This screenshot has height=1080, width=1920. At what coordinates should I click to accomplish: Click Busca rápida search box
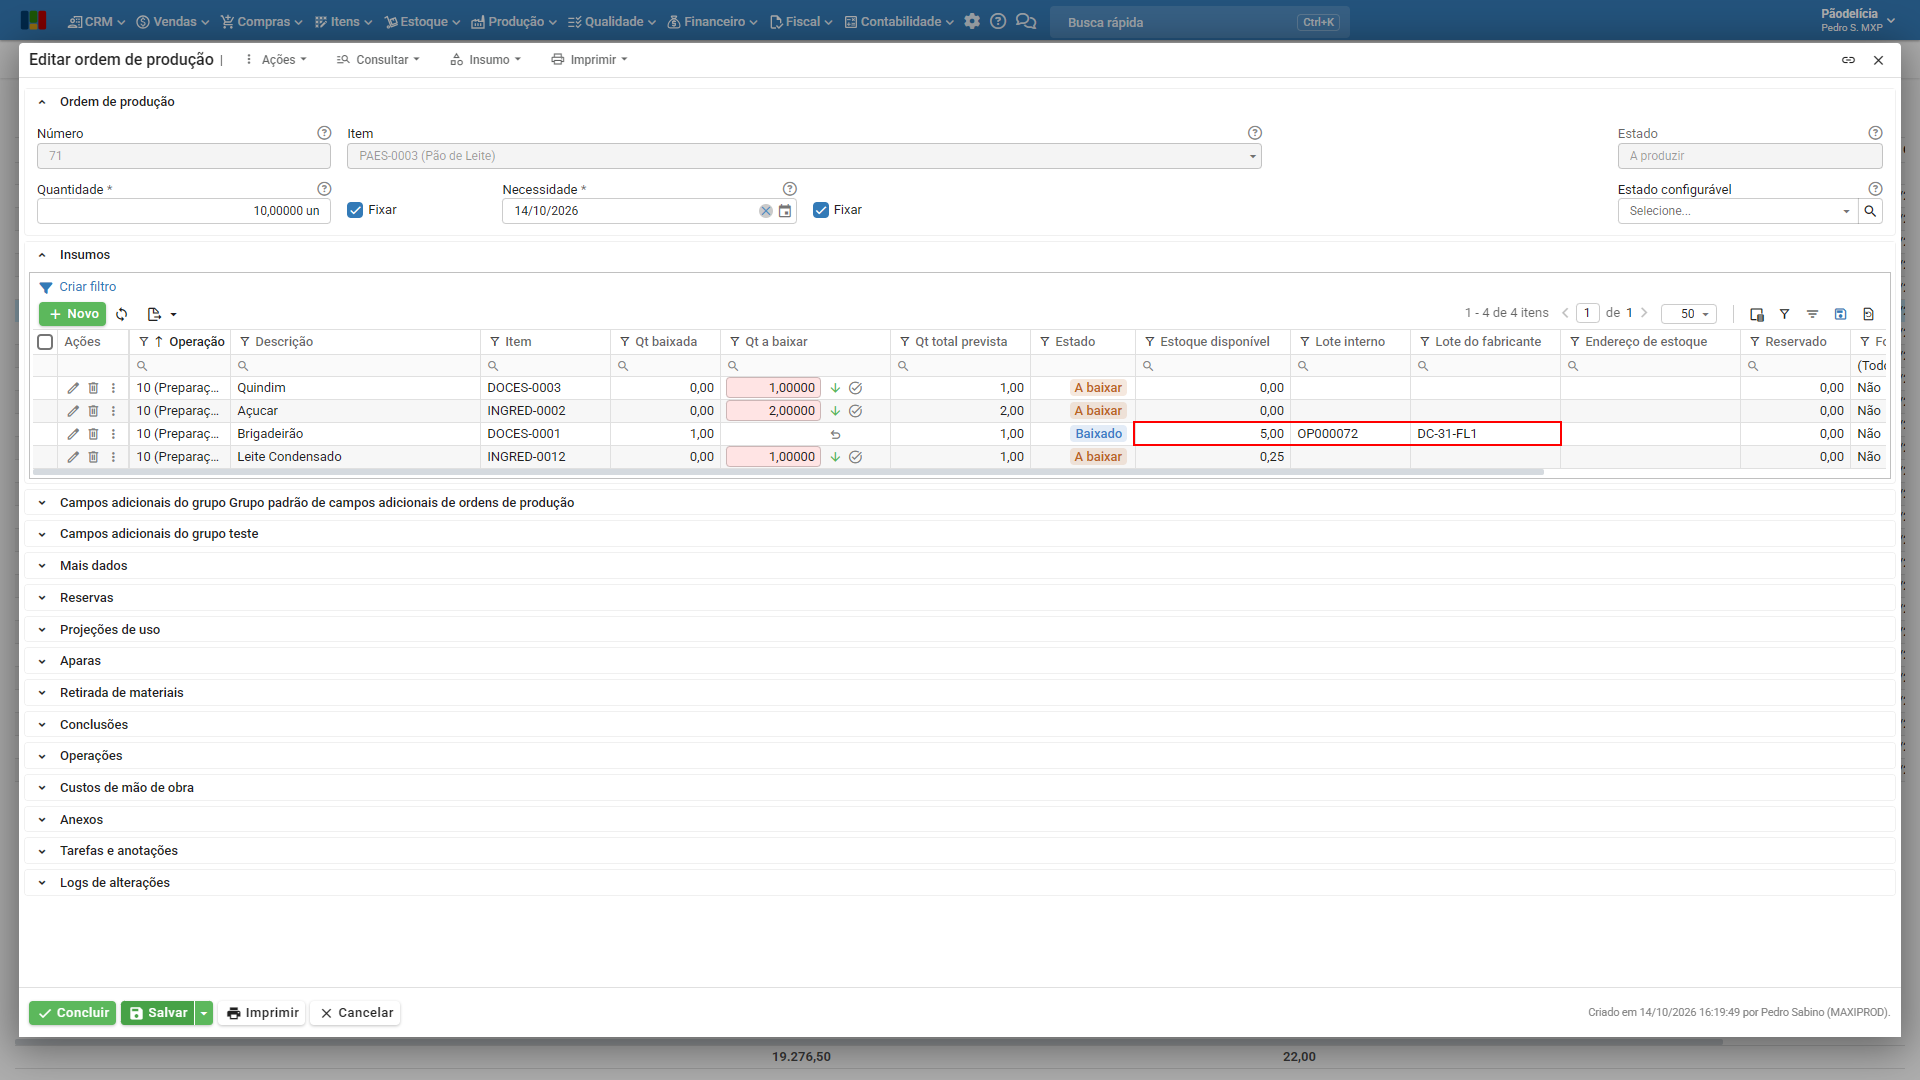1199,22
